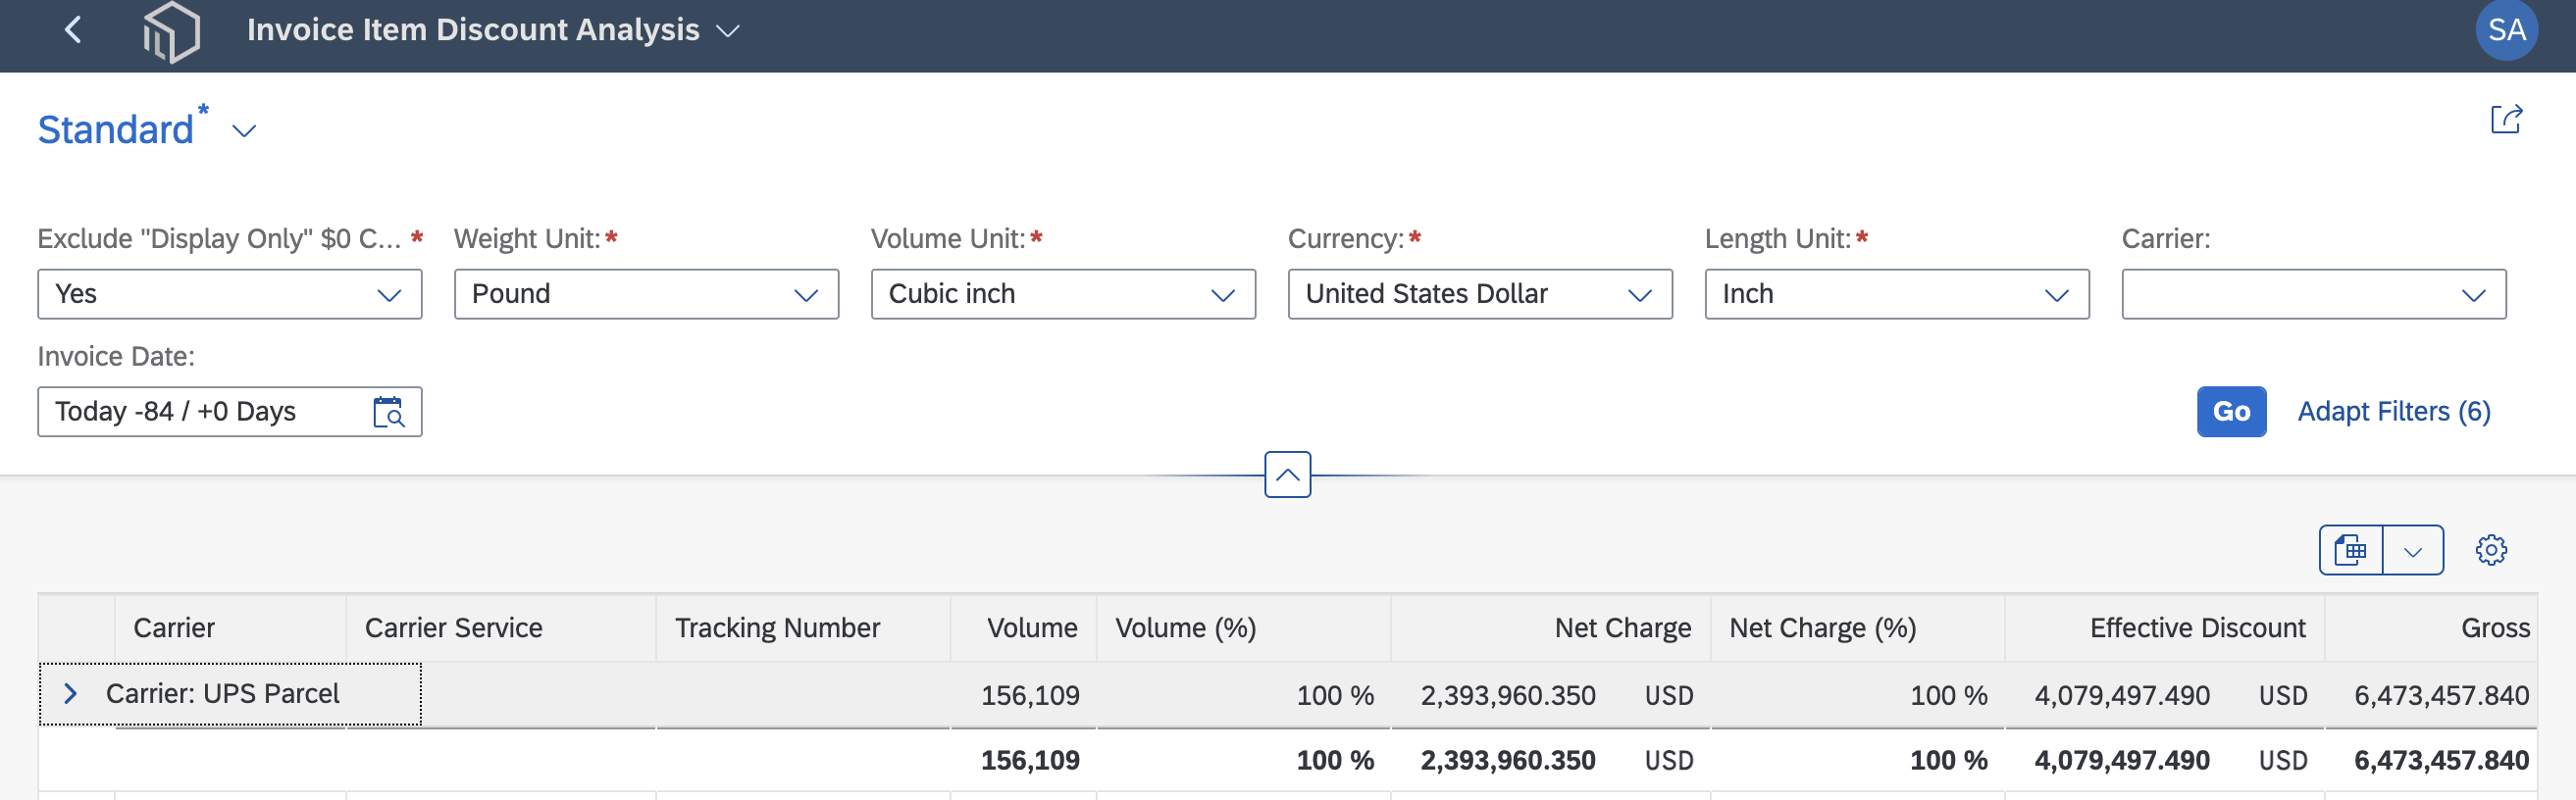Image resolution: width=2576 pixels, height=800 pixels.
Task: Click the Share page icon
Action: (x=2506, y=119)
